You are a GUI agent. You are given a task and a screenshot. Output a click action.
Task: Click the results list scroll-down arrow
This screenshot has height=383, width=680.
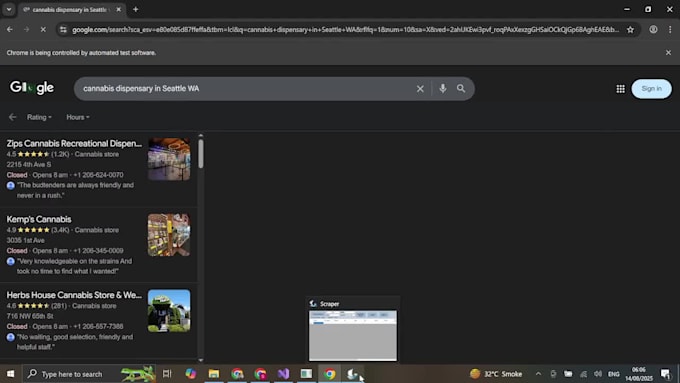tap(200, 360)
